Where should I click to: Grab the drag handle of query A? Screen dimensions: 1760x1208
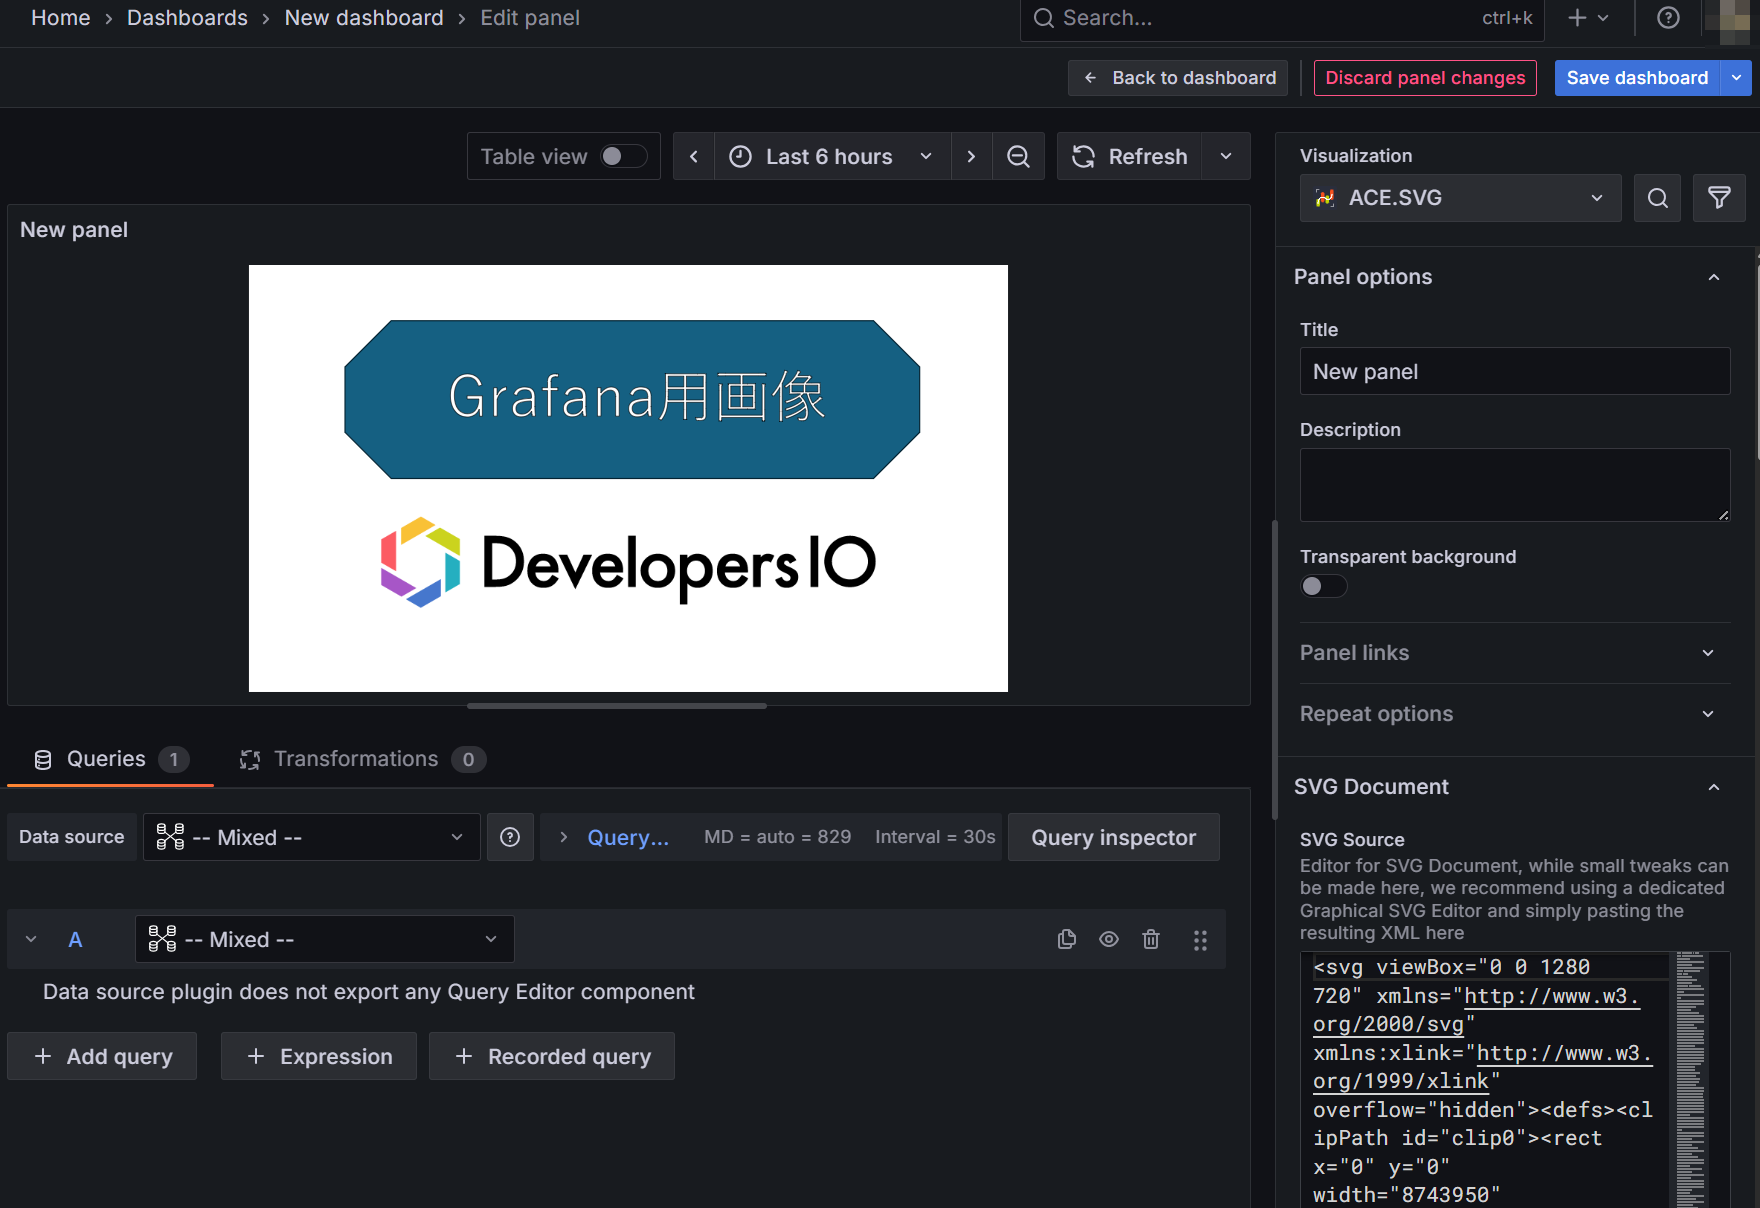coord(1200,940)
